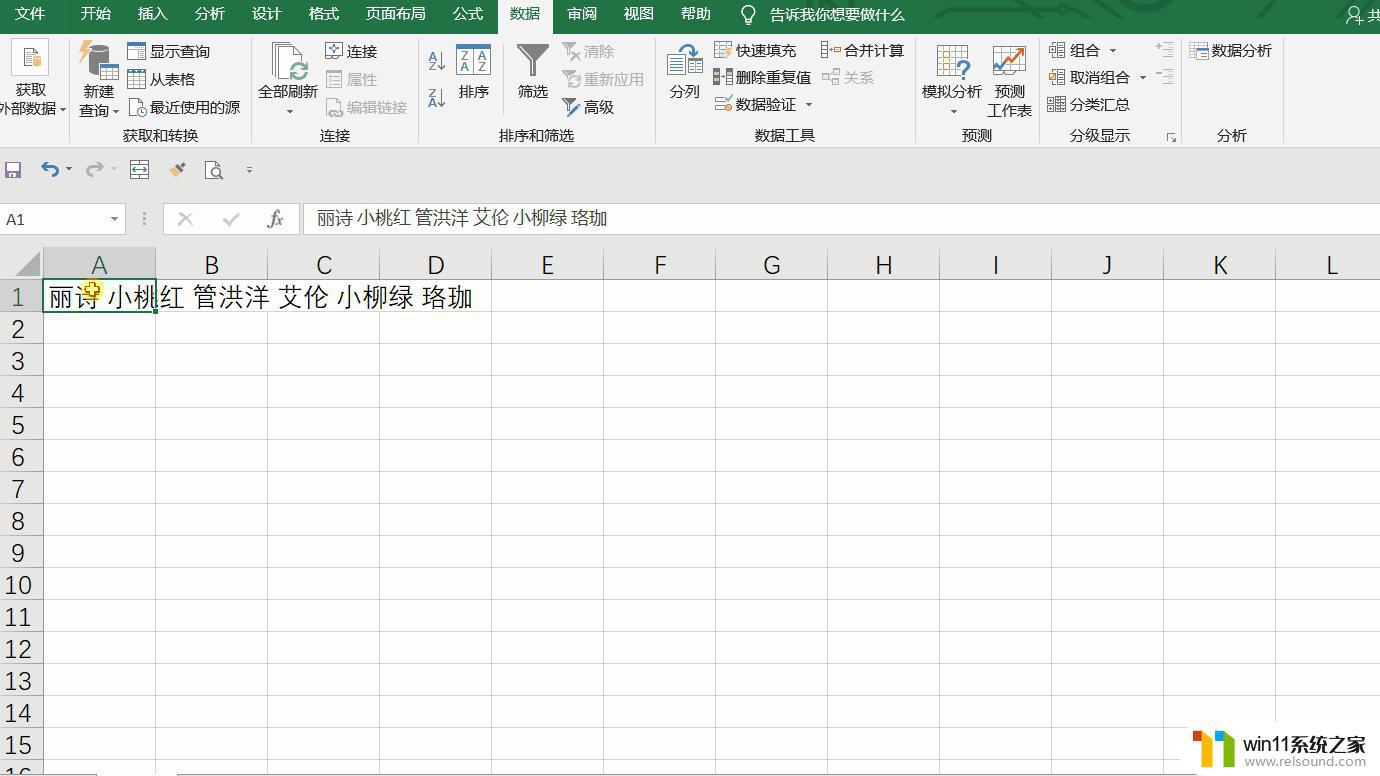Click 高级 advanced filter
The image size is (1380, 776).
click(x=588, y=107)
